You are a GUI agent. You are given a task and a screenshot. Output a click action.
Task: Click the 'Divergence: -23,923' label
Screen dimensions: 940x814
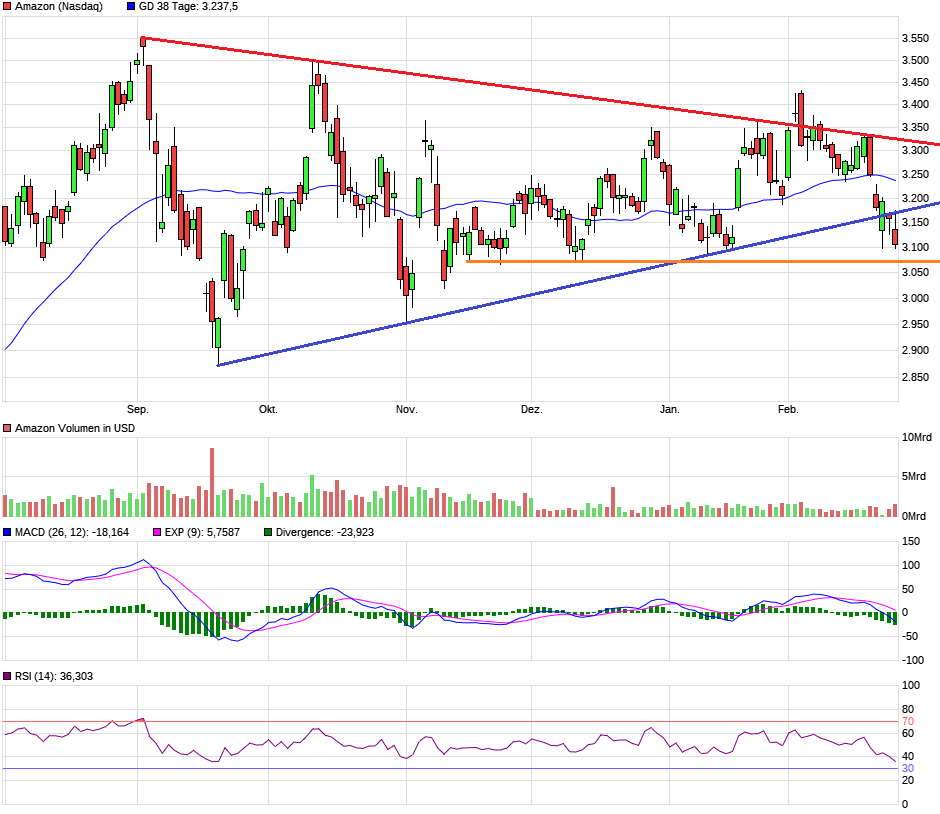point(325,532)
